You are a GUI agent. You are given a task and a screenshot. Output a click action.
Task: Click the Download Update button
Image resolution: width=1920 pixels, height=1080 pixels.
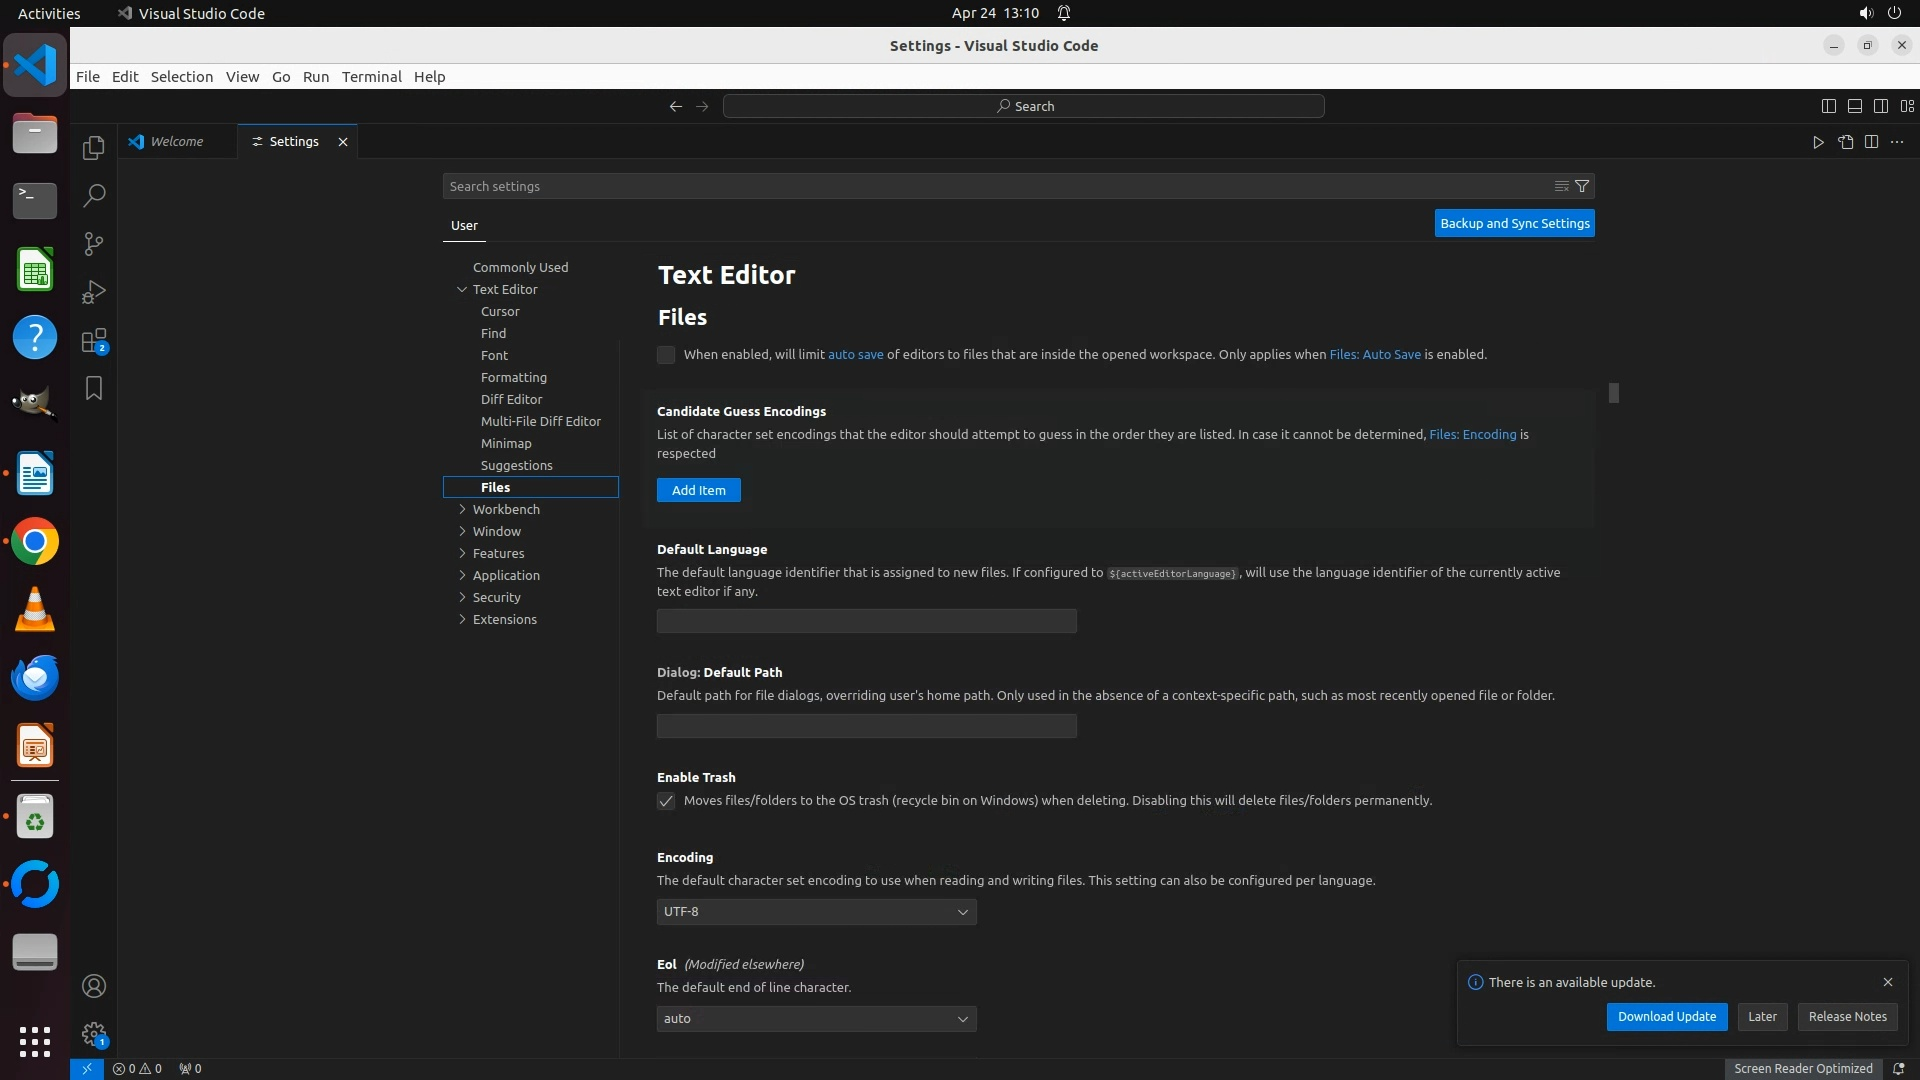[x=1666, y=1016]
